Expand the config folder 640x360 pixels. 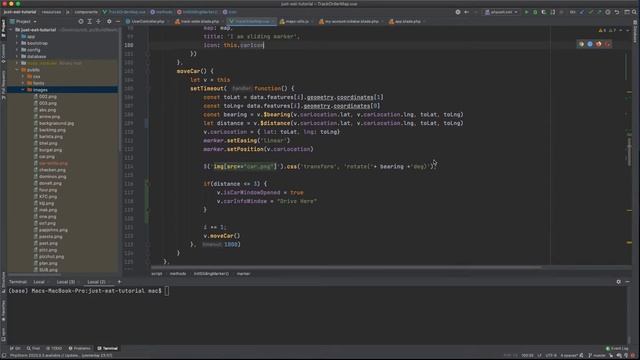(x=17, y=50)
